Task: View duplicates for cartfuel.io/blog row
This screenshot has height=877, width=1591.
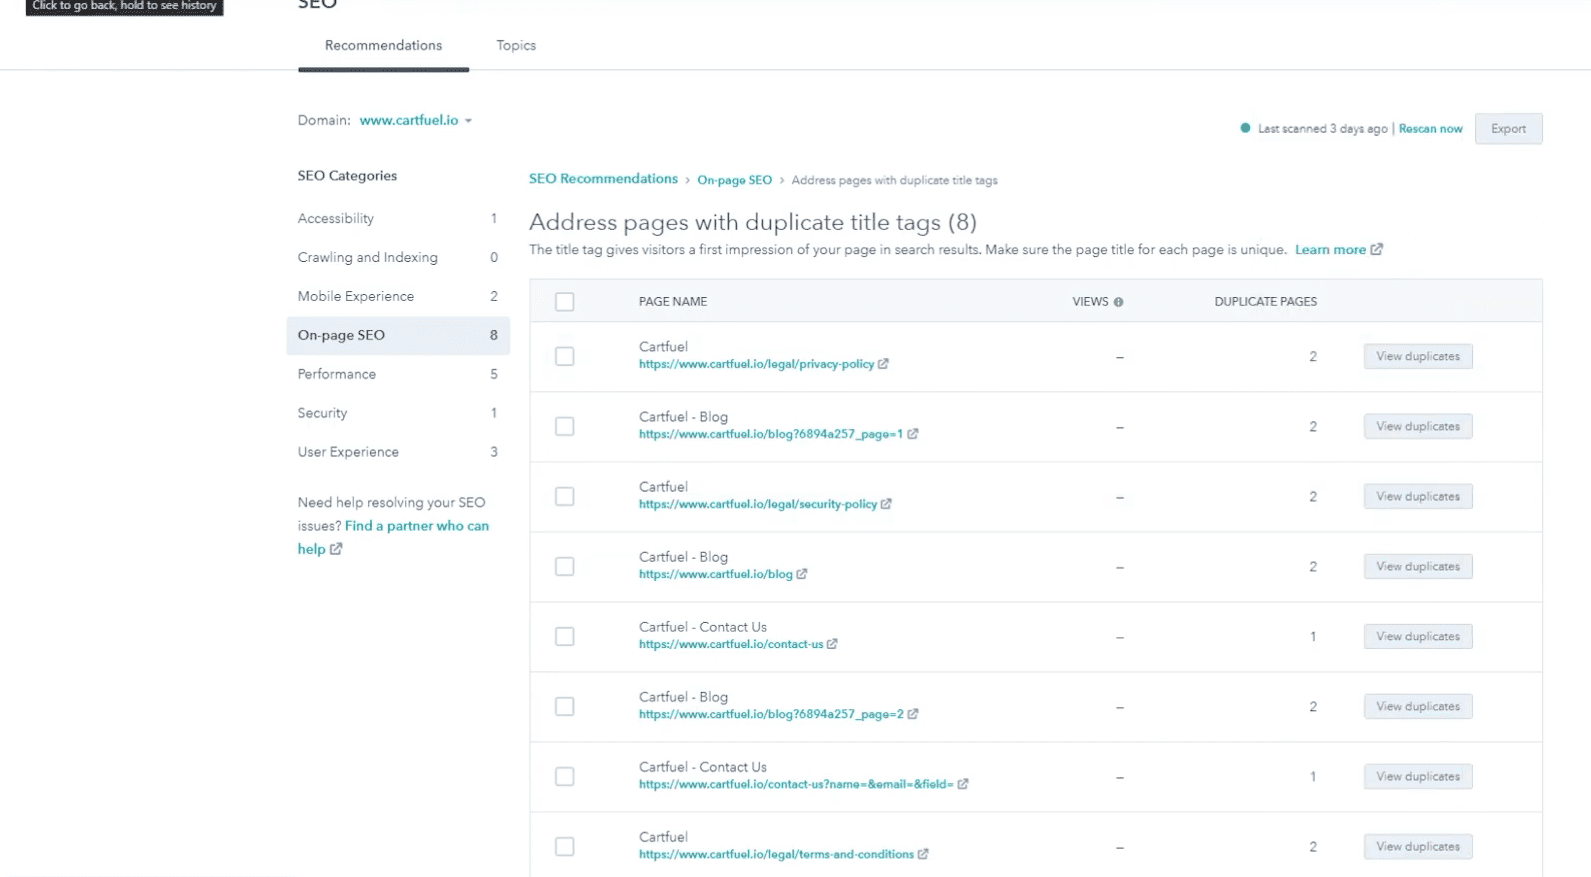Action: click(x=1418, y=566)
